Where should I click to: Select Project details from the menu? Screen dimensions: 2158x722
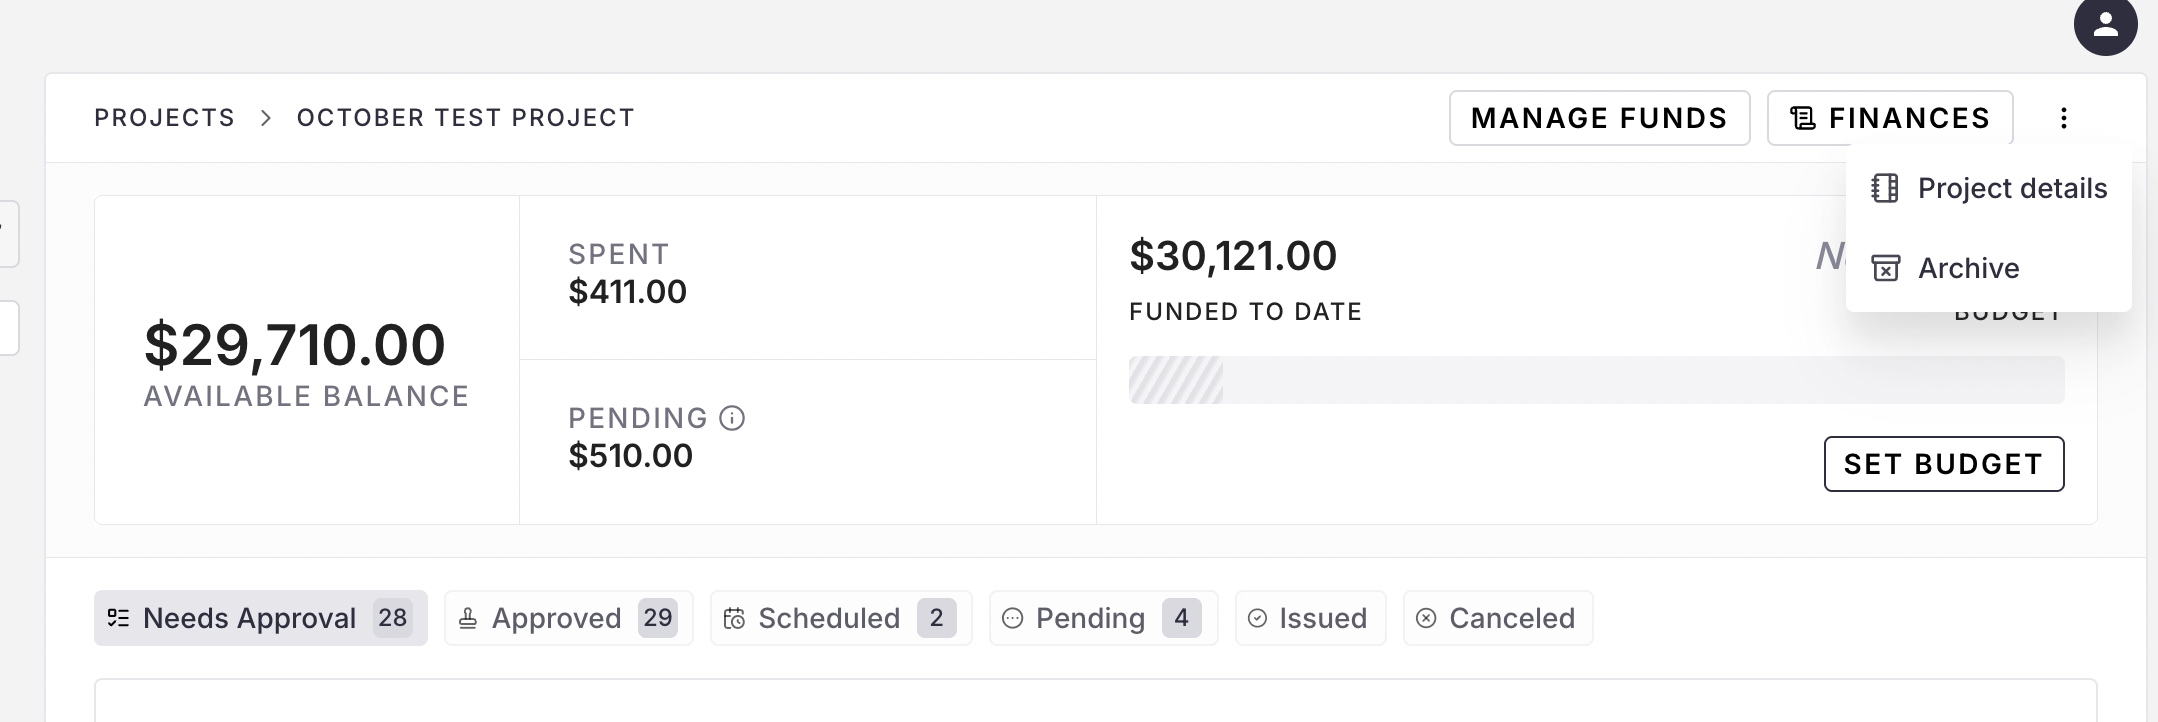2011,188
